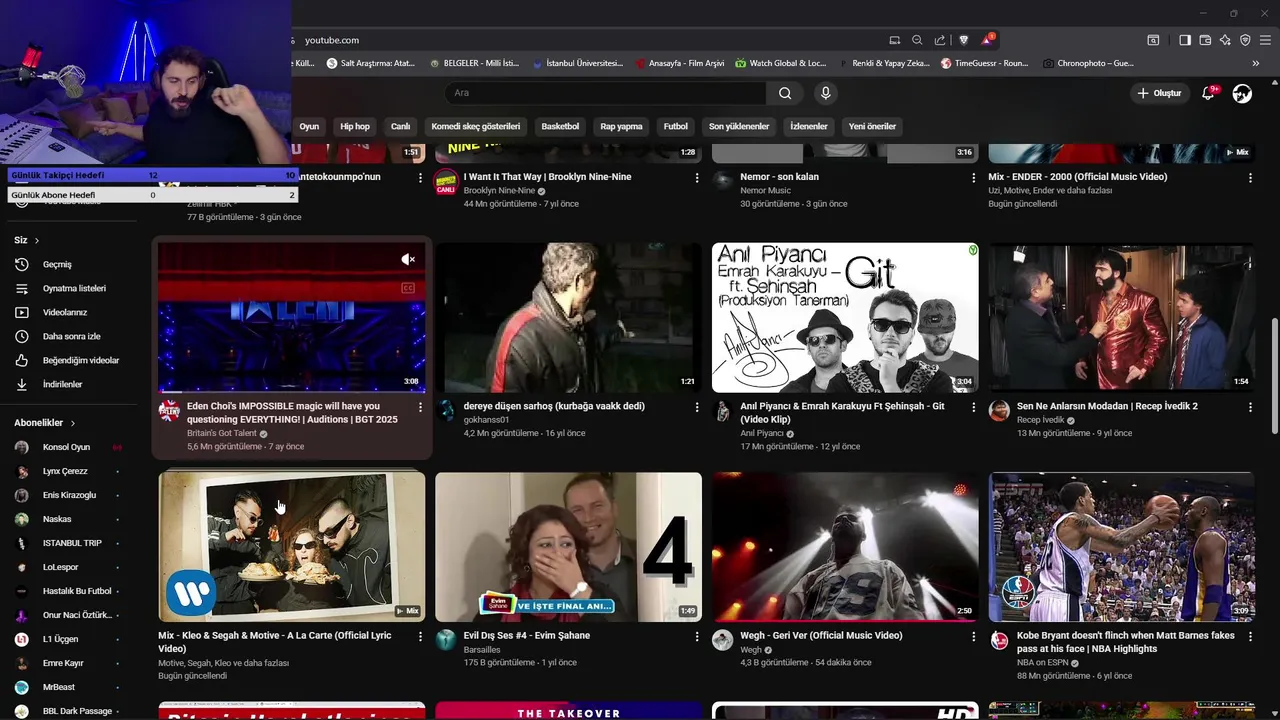This screenshot has height=720, width=1280.
Task: Open NBA on ESPN channel avatar
Action: click(x=999, y=640)
